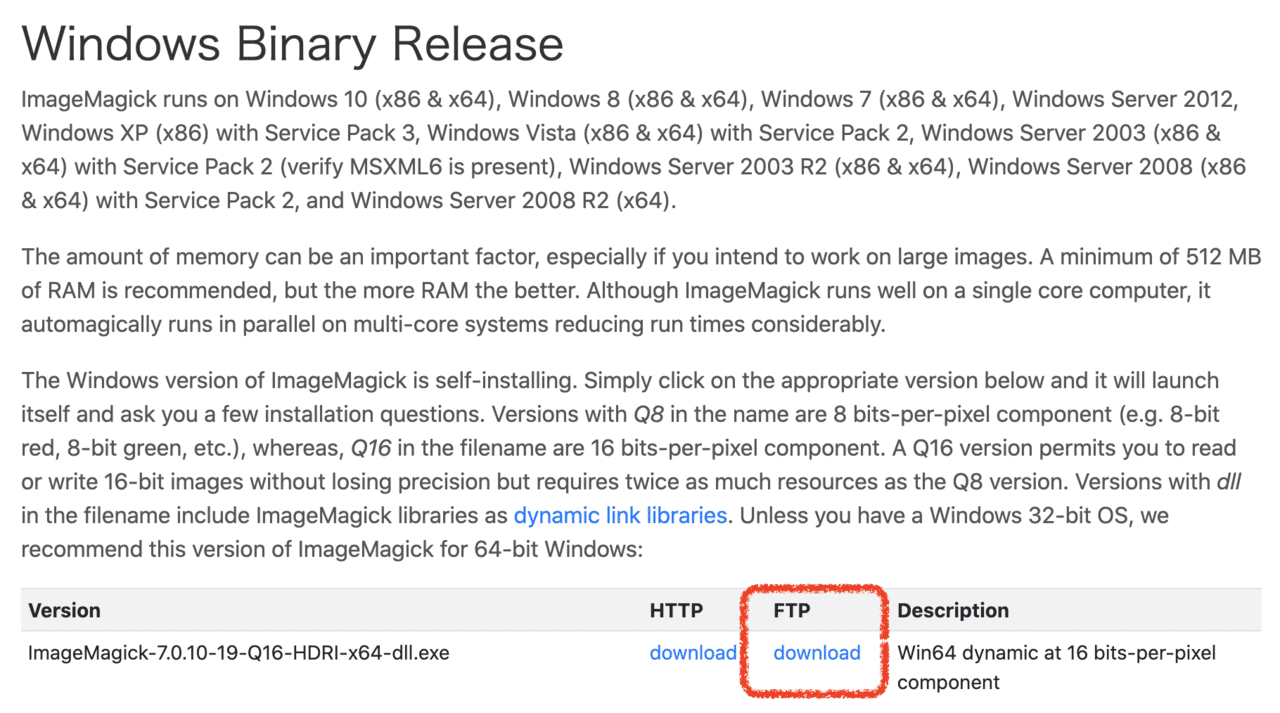Click the self-installing instructions paragraph

pos(630,465)
